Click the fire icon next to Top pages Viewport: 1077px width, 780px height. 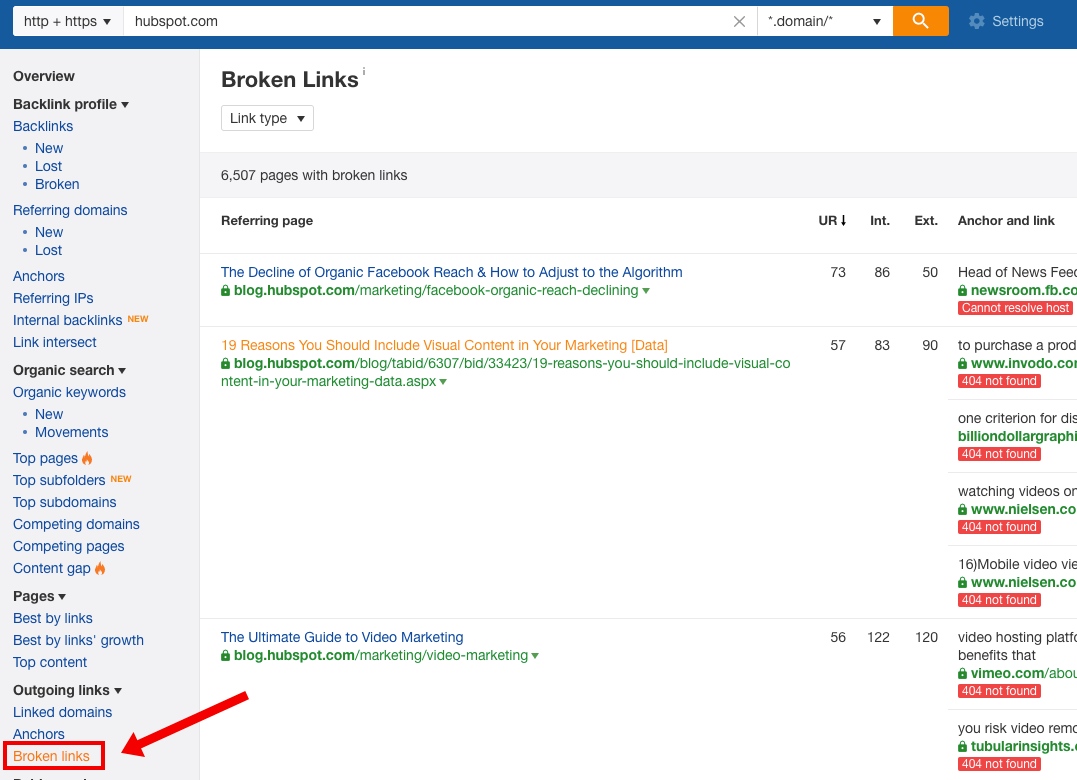87,458
